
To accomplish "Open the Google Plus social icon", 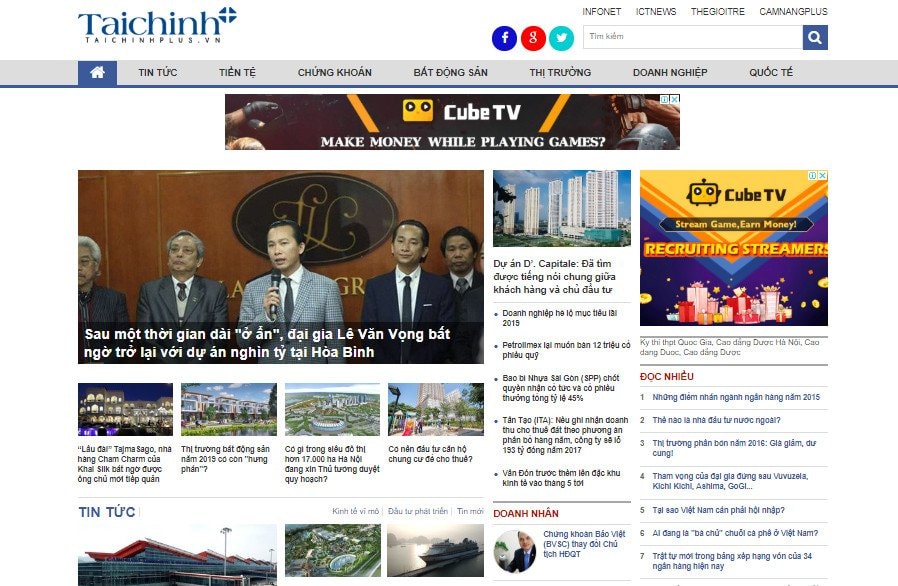I will click(x=533, y=38).
